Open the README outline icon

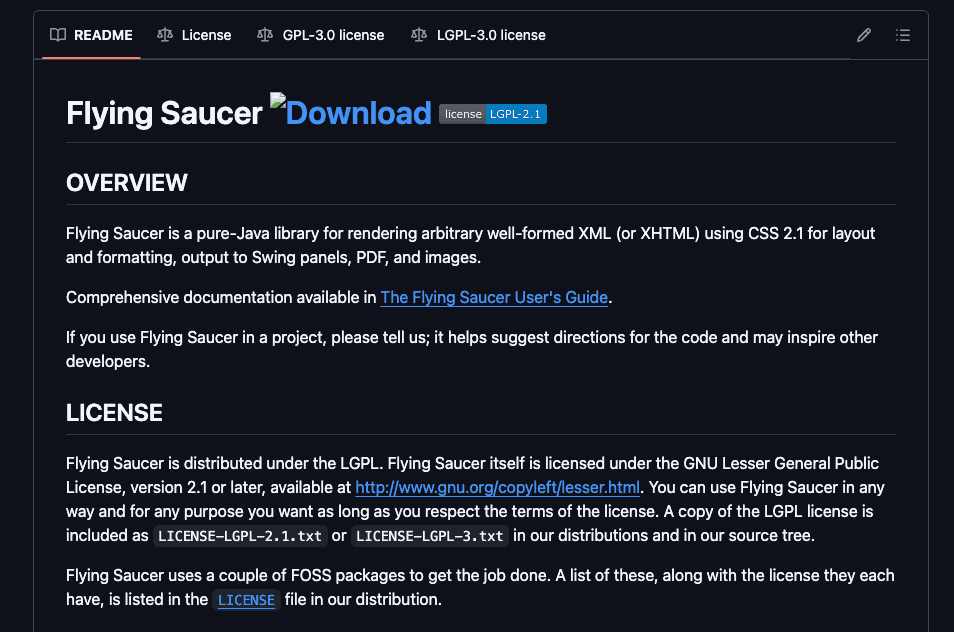pyautogui.click(x=903, y=35)
